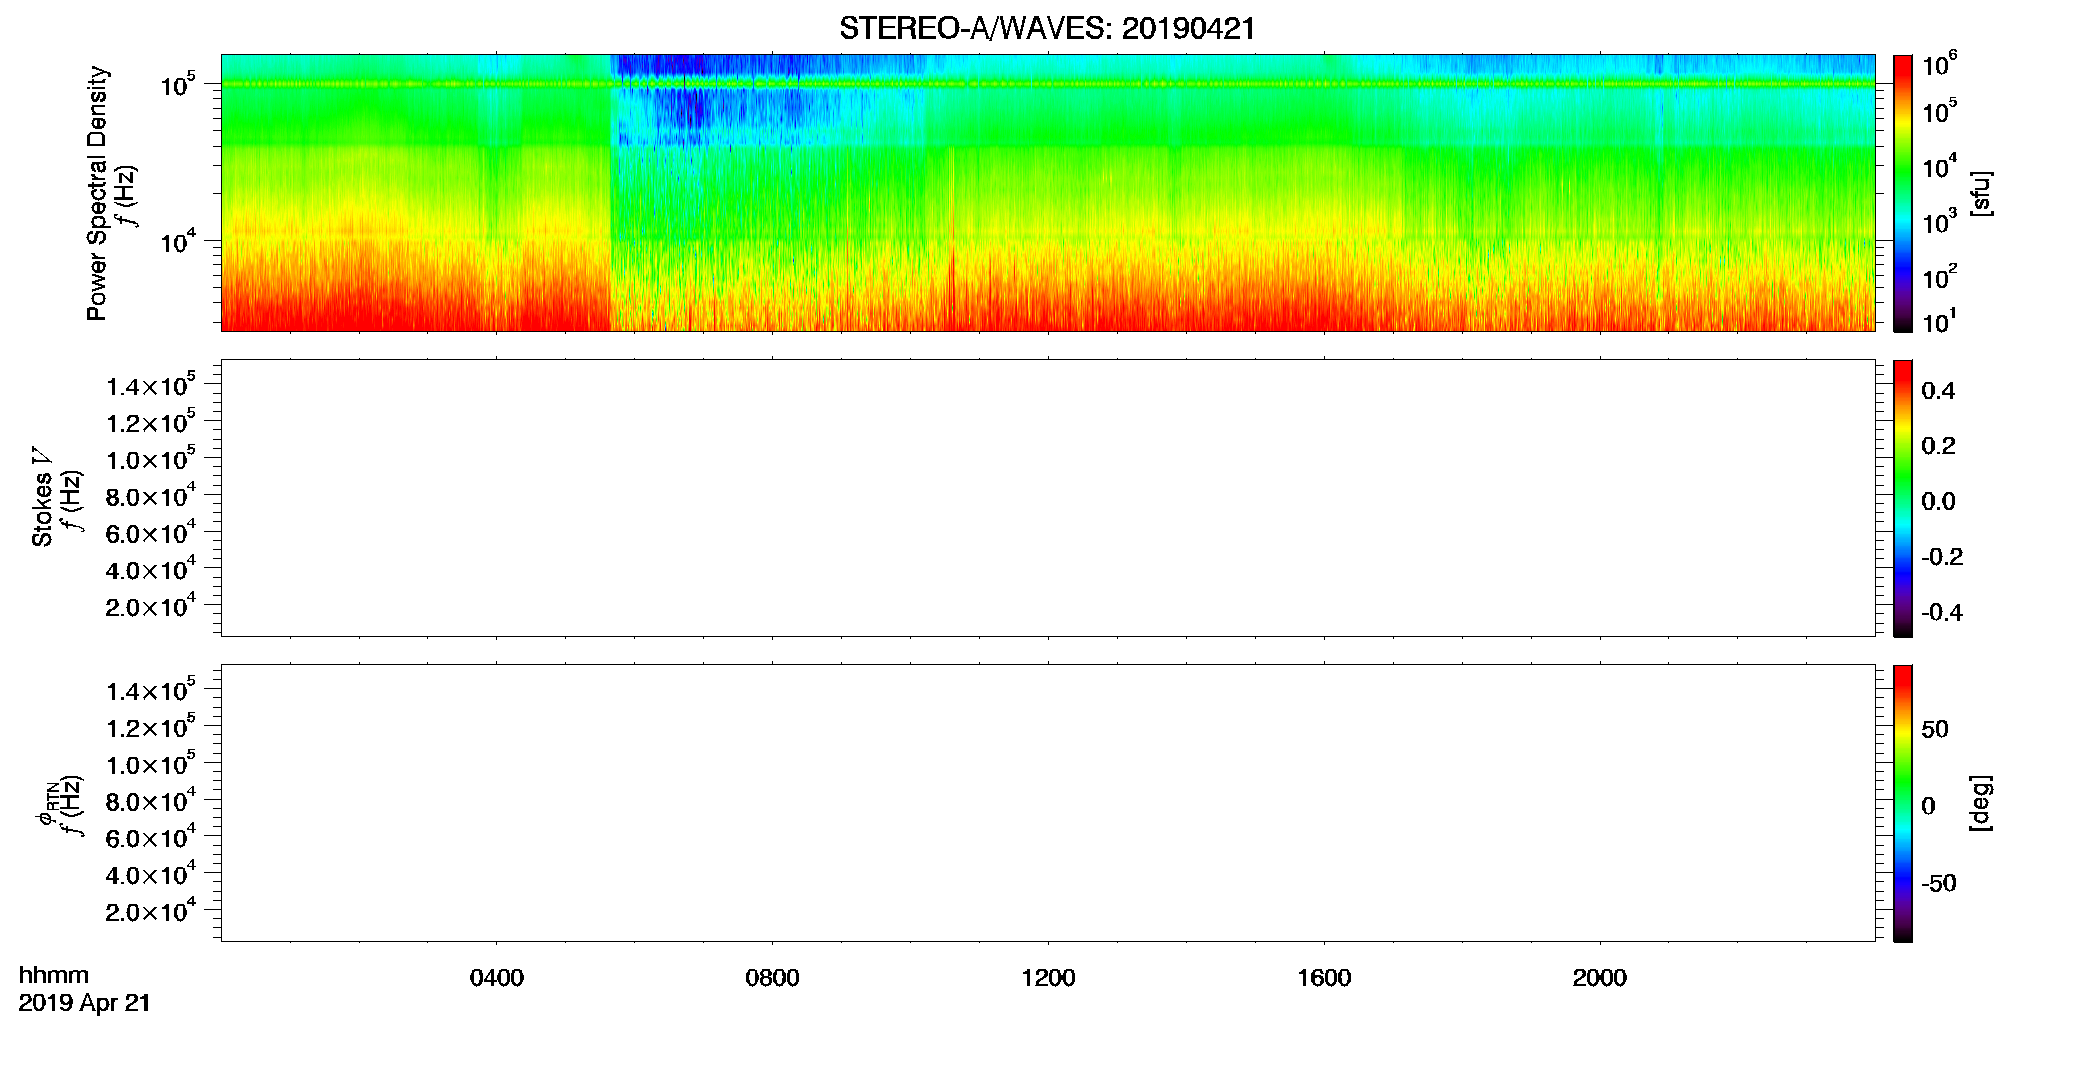
Task: Click the empty phi RTN plot panel
Action: (1048, 803)
